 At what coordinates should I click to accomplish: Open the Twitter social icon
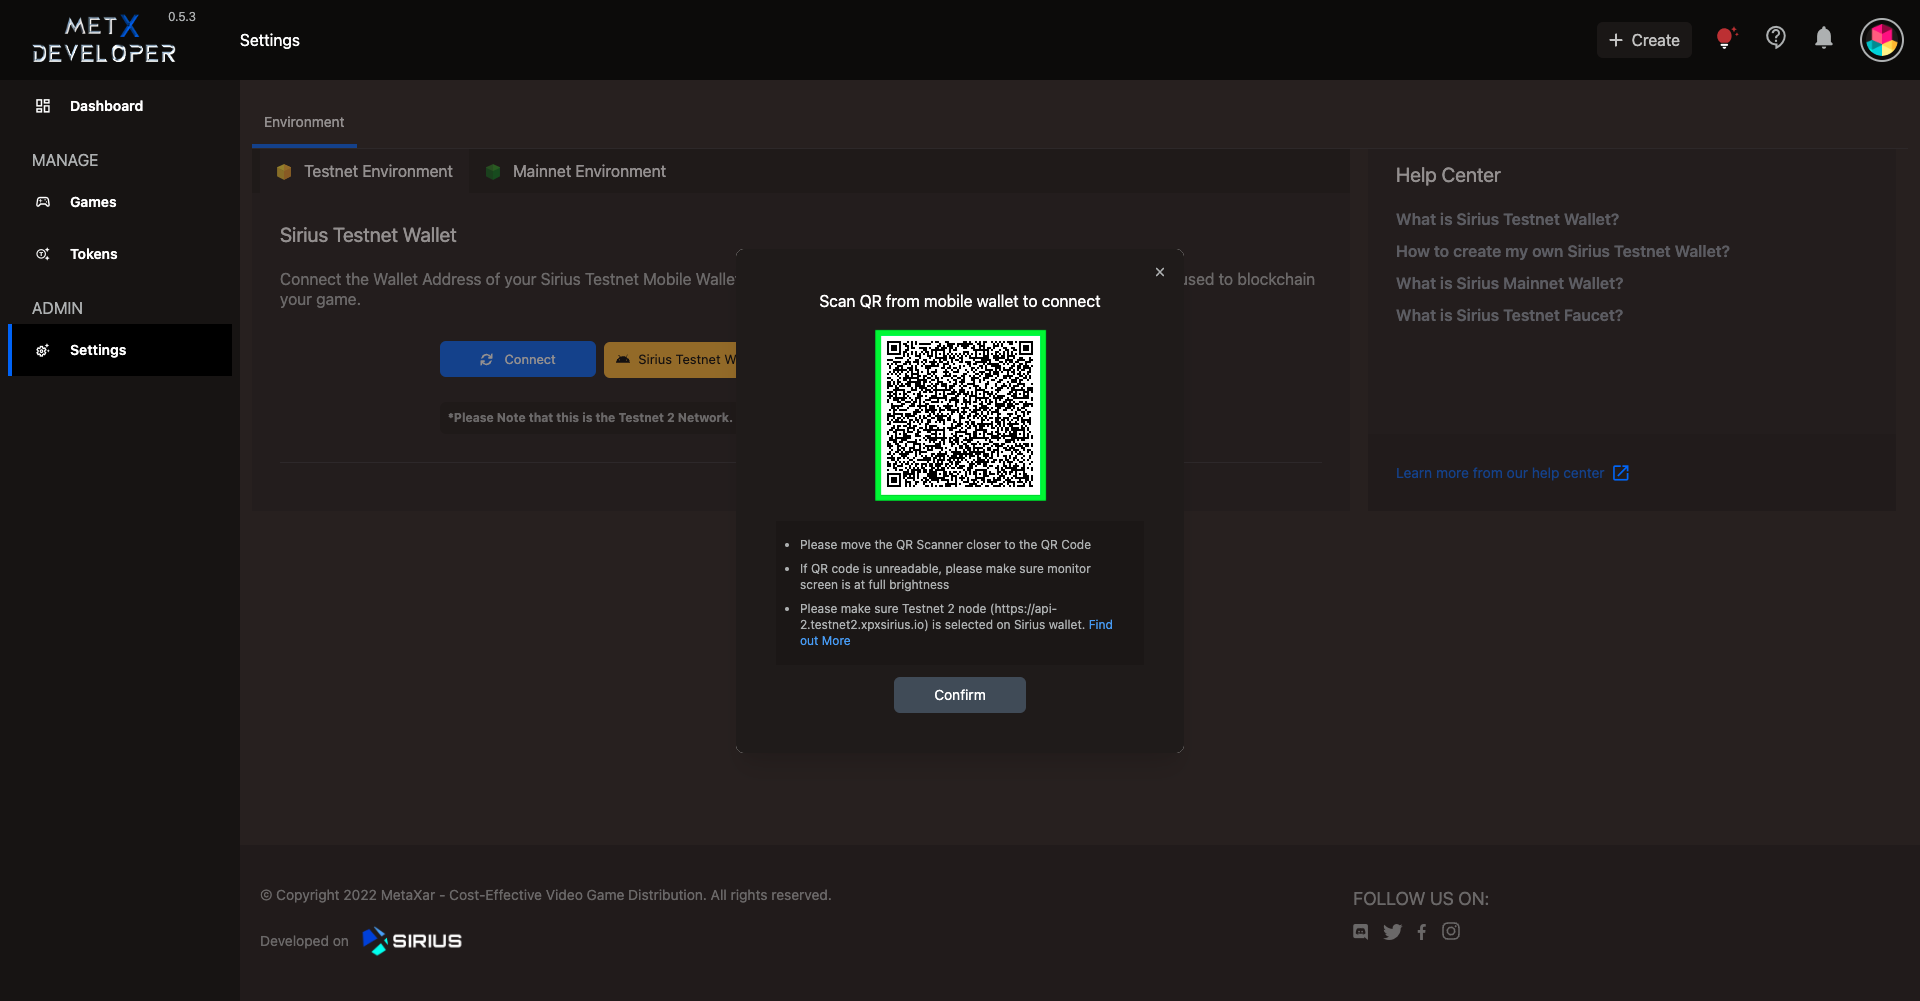1392,932
